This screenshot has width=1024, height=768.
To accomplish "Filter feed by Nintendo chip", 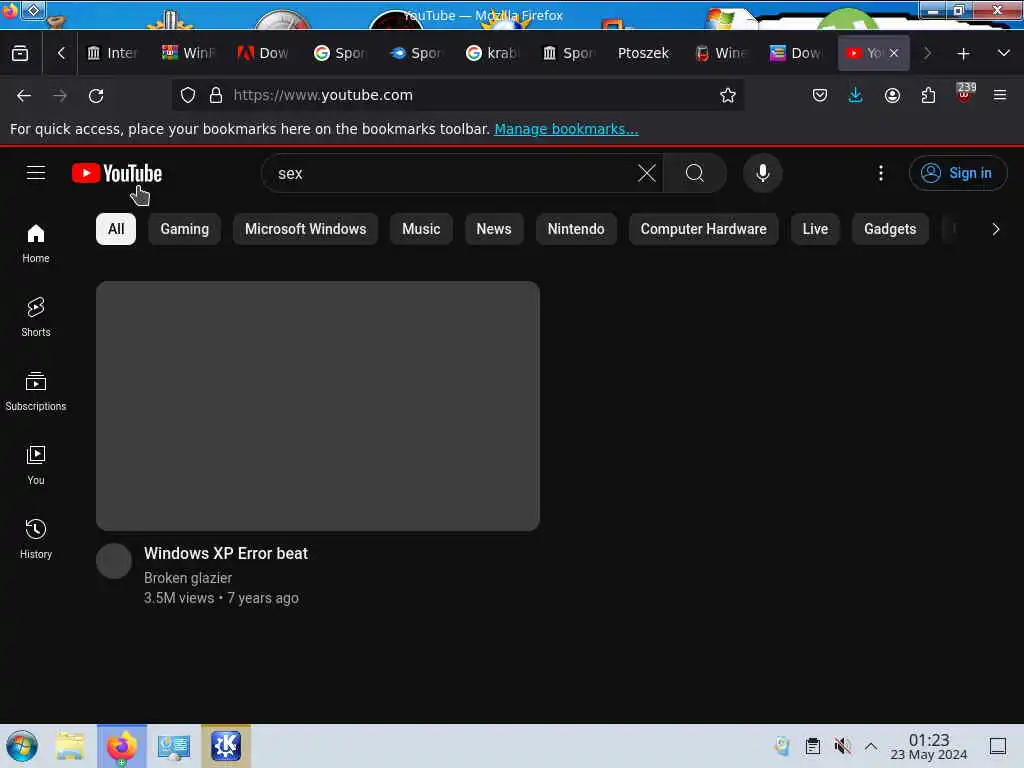I will tap(576, 229).
